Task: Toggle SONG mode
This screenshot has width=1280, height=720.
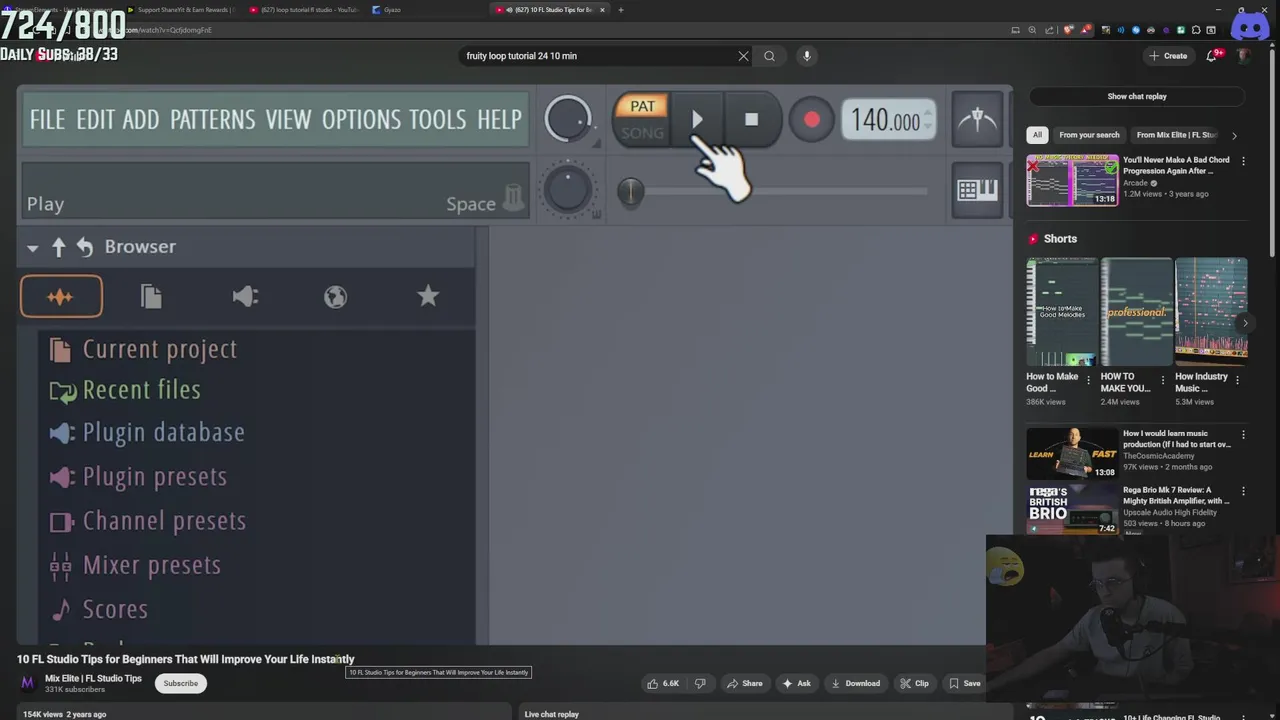Action: tap(642, 133)
